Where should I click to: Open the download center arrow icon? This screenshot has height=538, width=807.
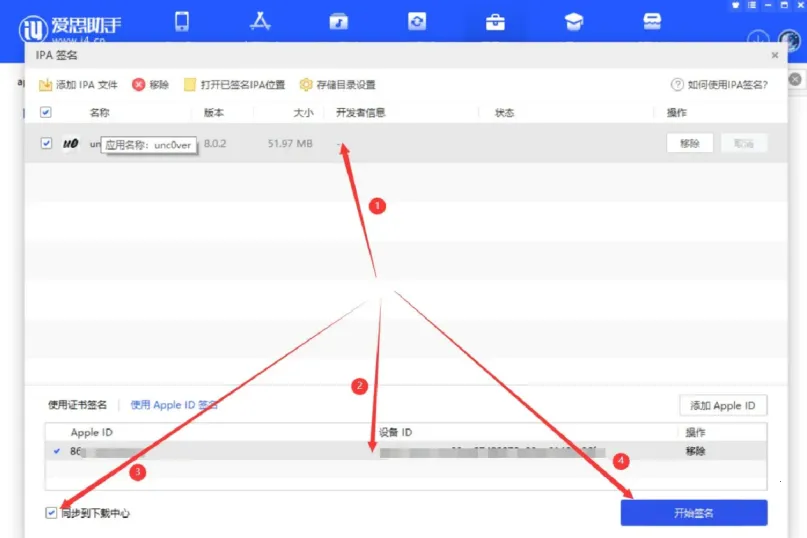tap(758, 39)
